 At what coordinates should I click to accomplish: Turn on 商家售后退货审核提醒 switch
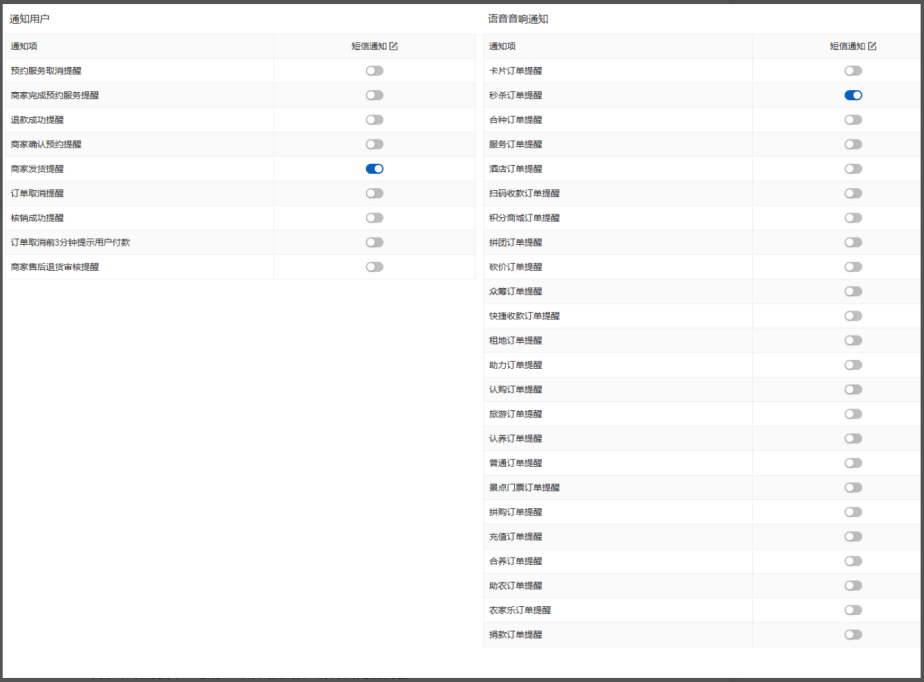[x=374, y=267]
